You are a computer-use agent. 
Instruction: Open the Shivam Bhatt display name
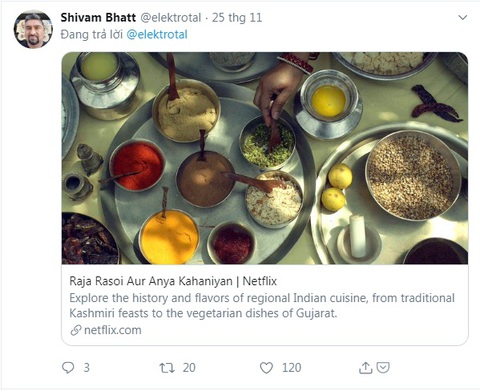98,17
